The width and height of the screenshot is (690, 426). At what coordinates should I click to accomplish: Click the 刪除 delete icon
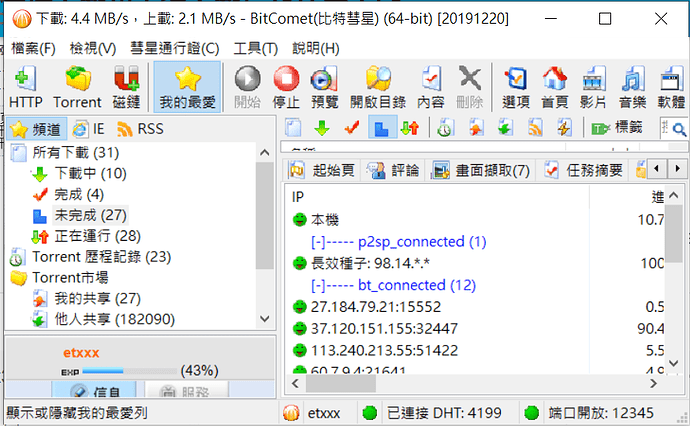click(x=470, y=87)
